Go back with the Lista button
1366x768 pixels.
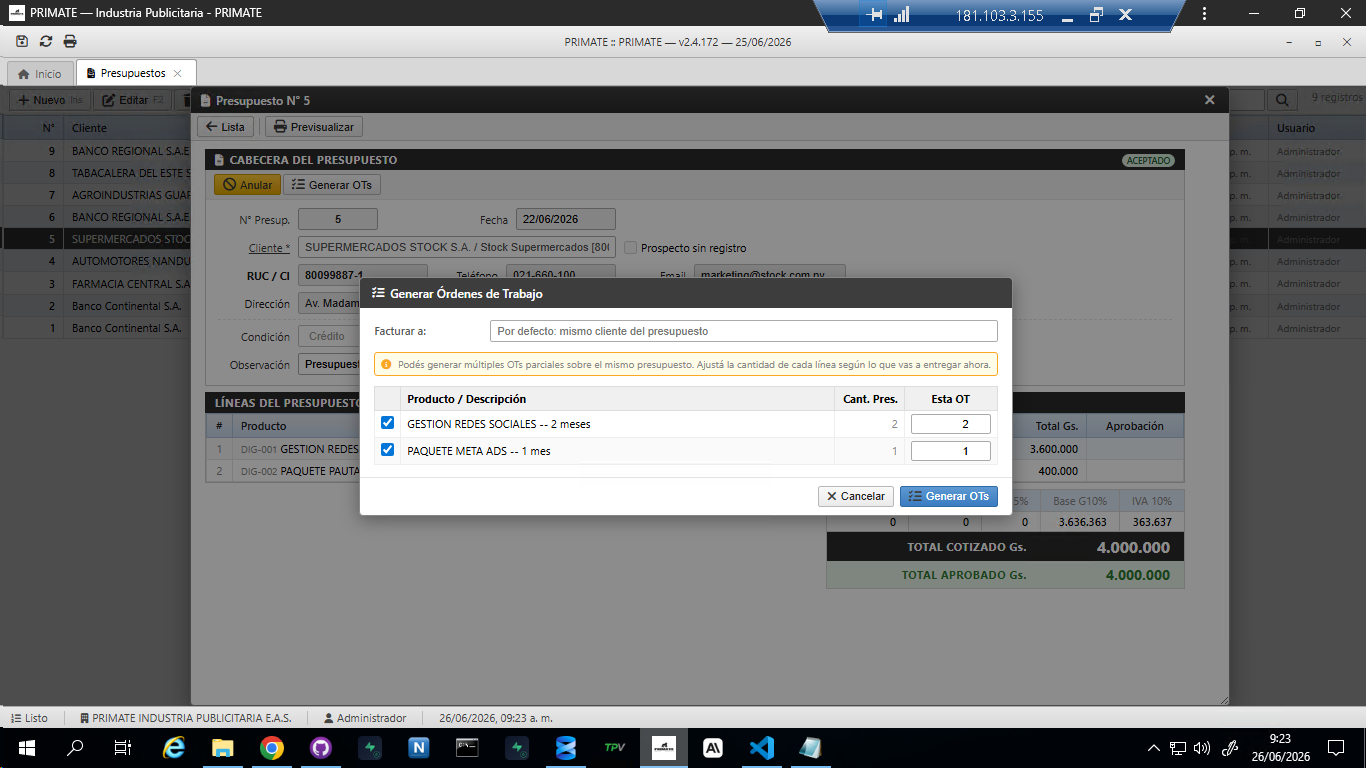[x=225, y=127]
